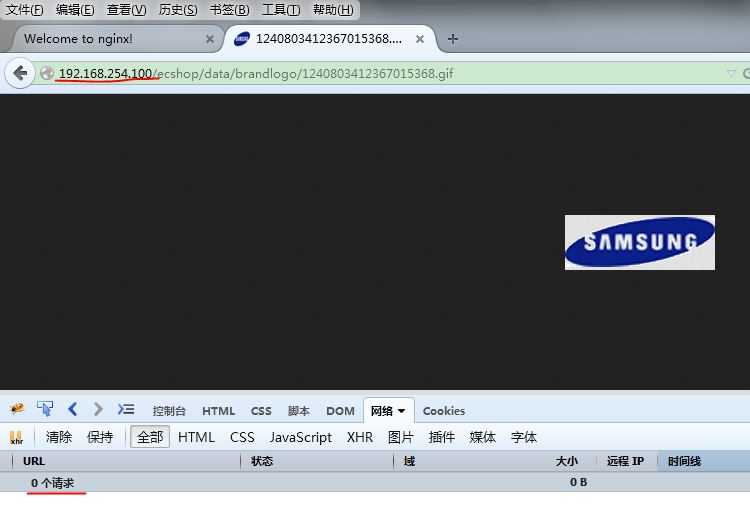Go forward in Firebug panel history

98,409
